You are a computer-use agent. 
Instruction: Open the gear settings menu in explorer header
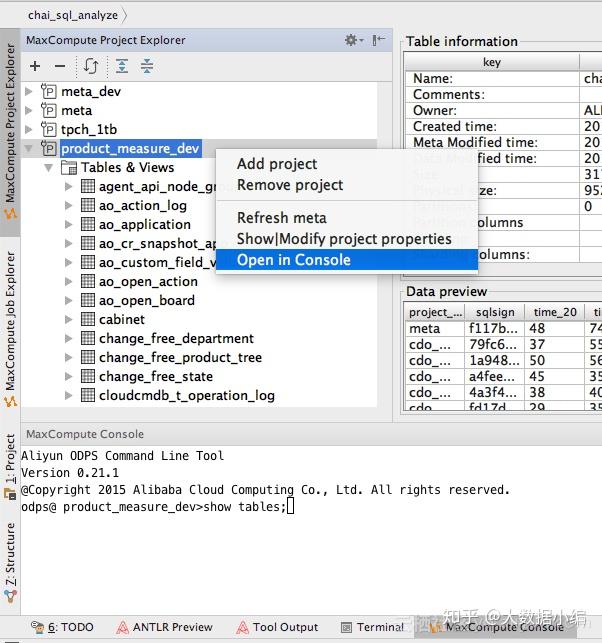[353, 40]
